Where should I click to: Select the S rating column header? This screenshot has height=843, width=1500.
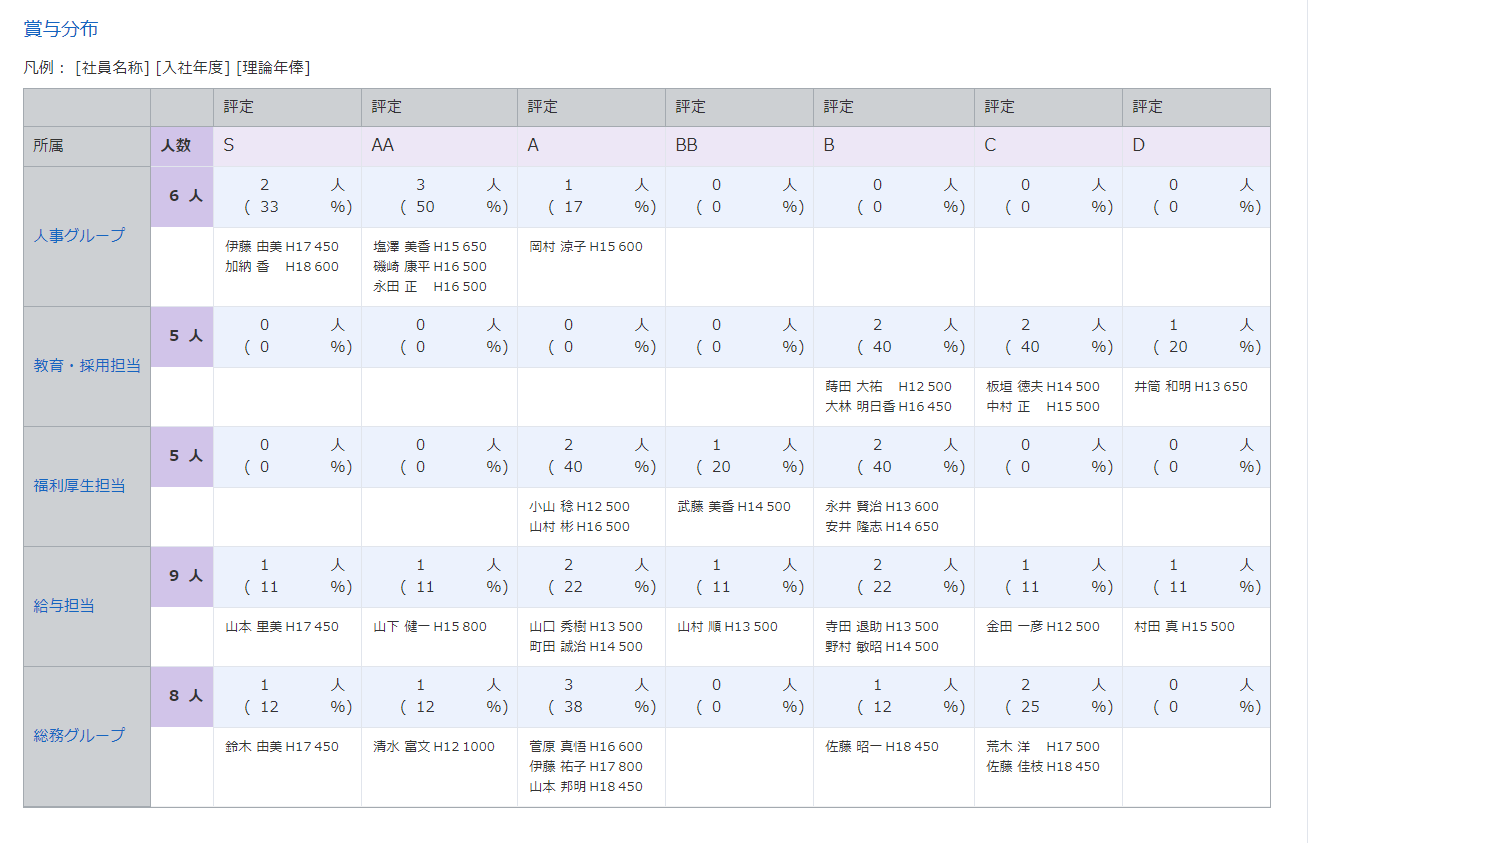pyautogui.click(x=229, y=146)
